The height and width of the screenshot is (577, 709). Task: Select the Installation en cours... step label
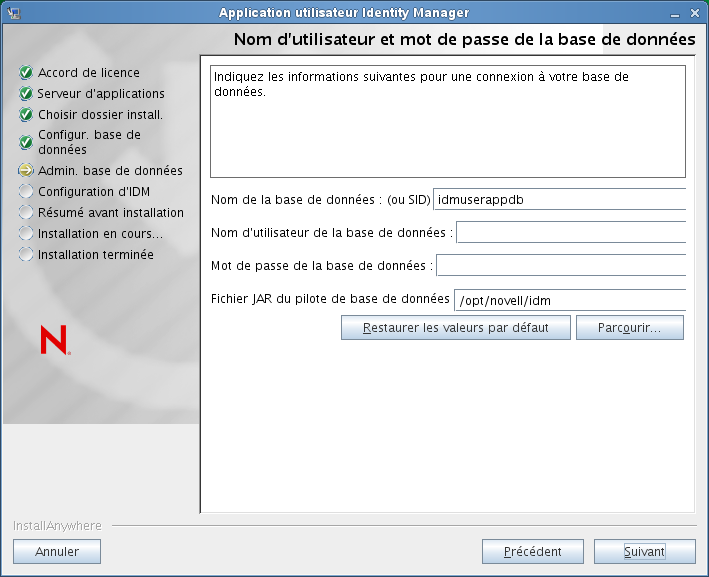(x=100, y=234)
